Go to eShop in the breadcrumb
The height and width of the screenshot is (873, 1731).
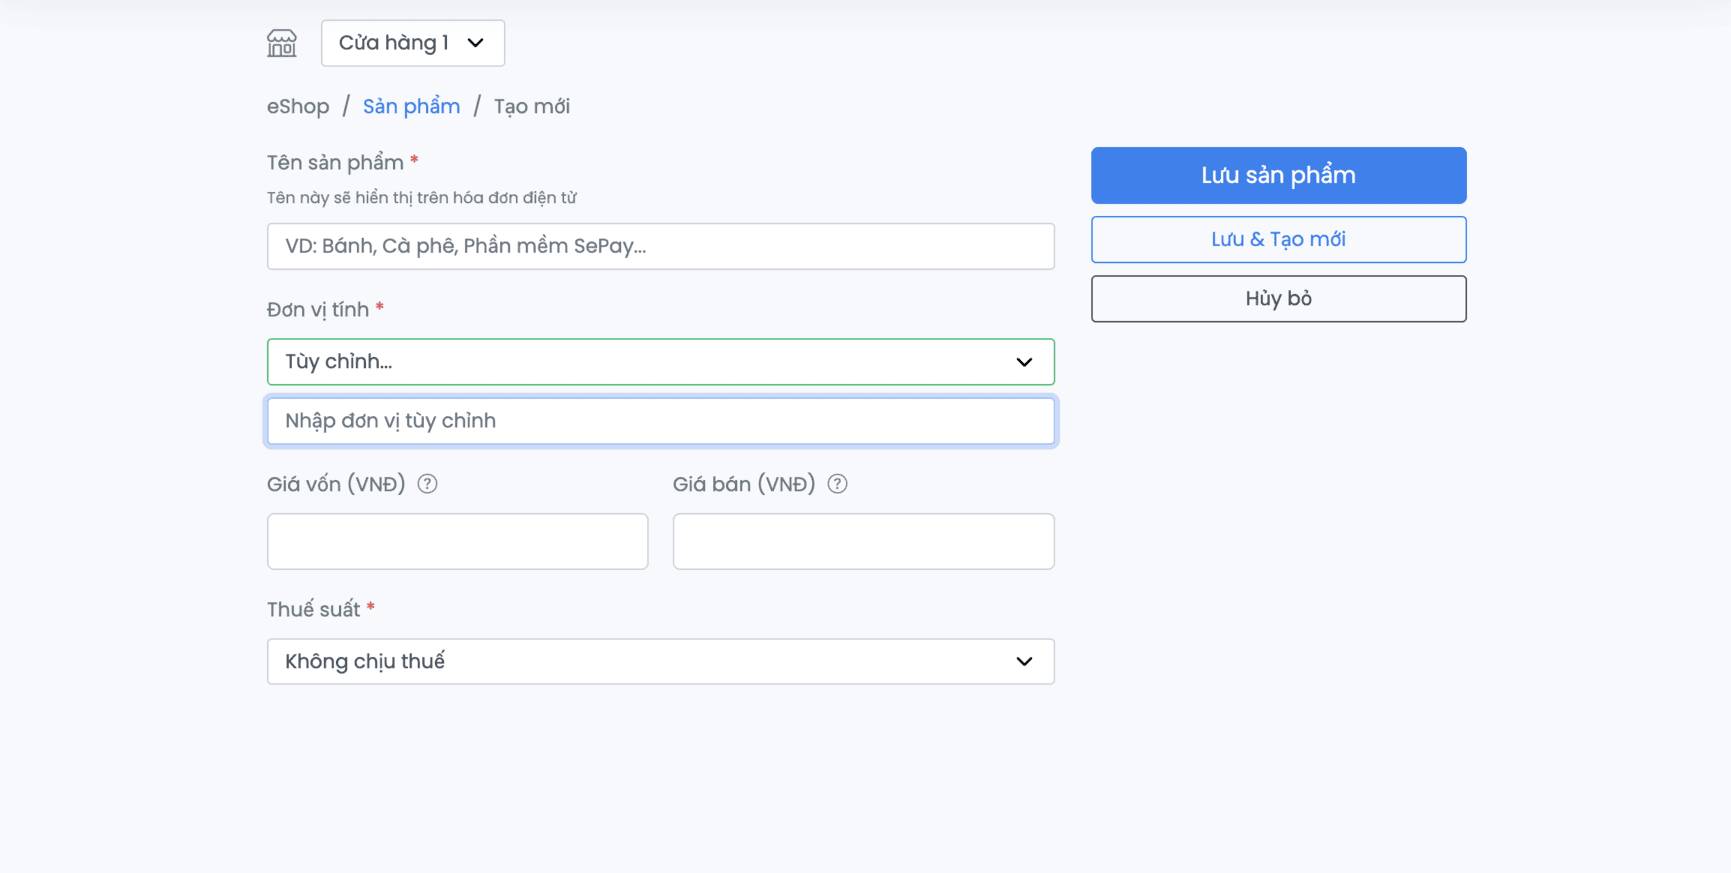pyautogui.click(x=298, y=107)
